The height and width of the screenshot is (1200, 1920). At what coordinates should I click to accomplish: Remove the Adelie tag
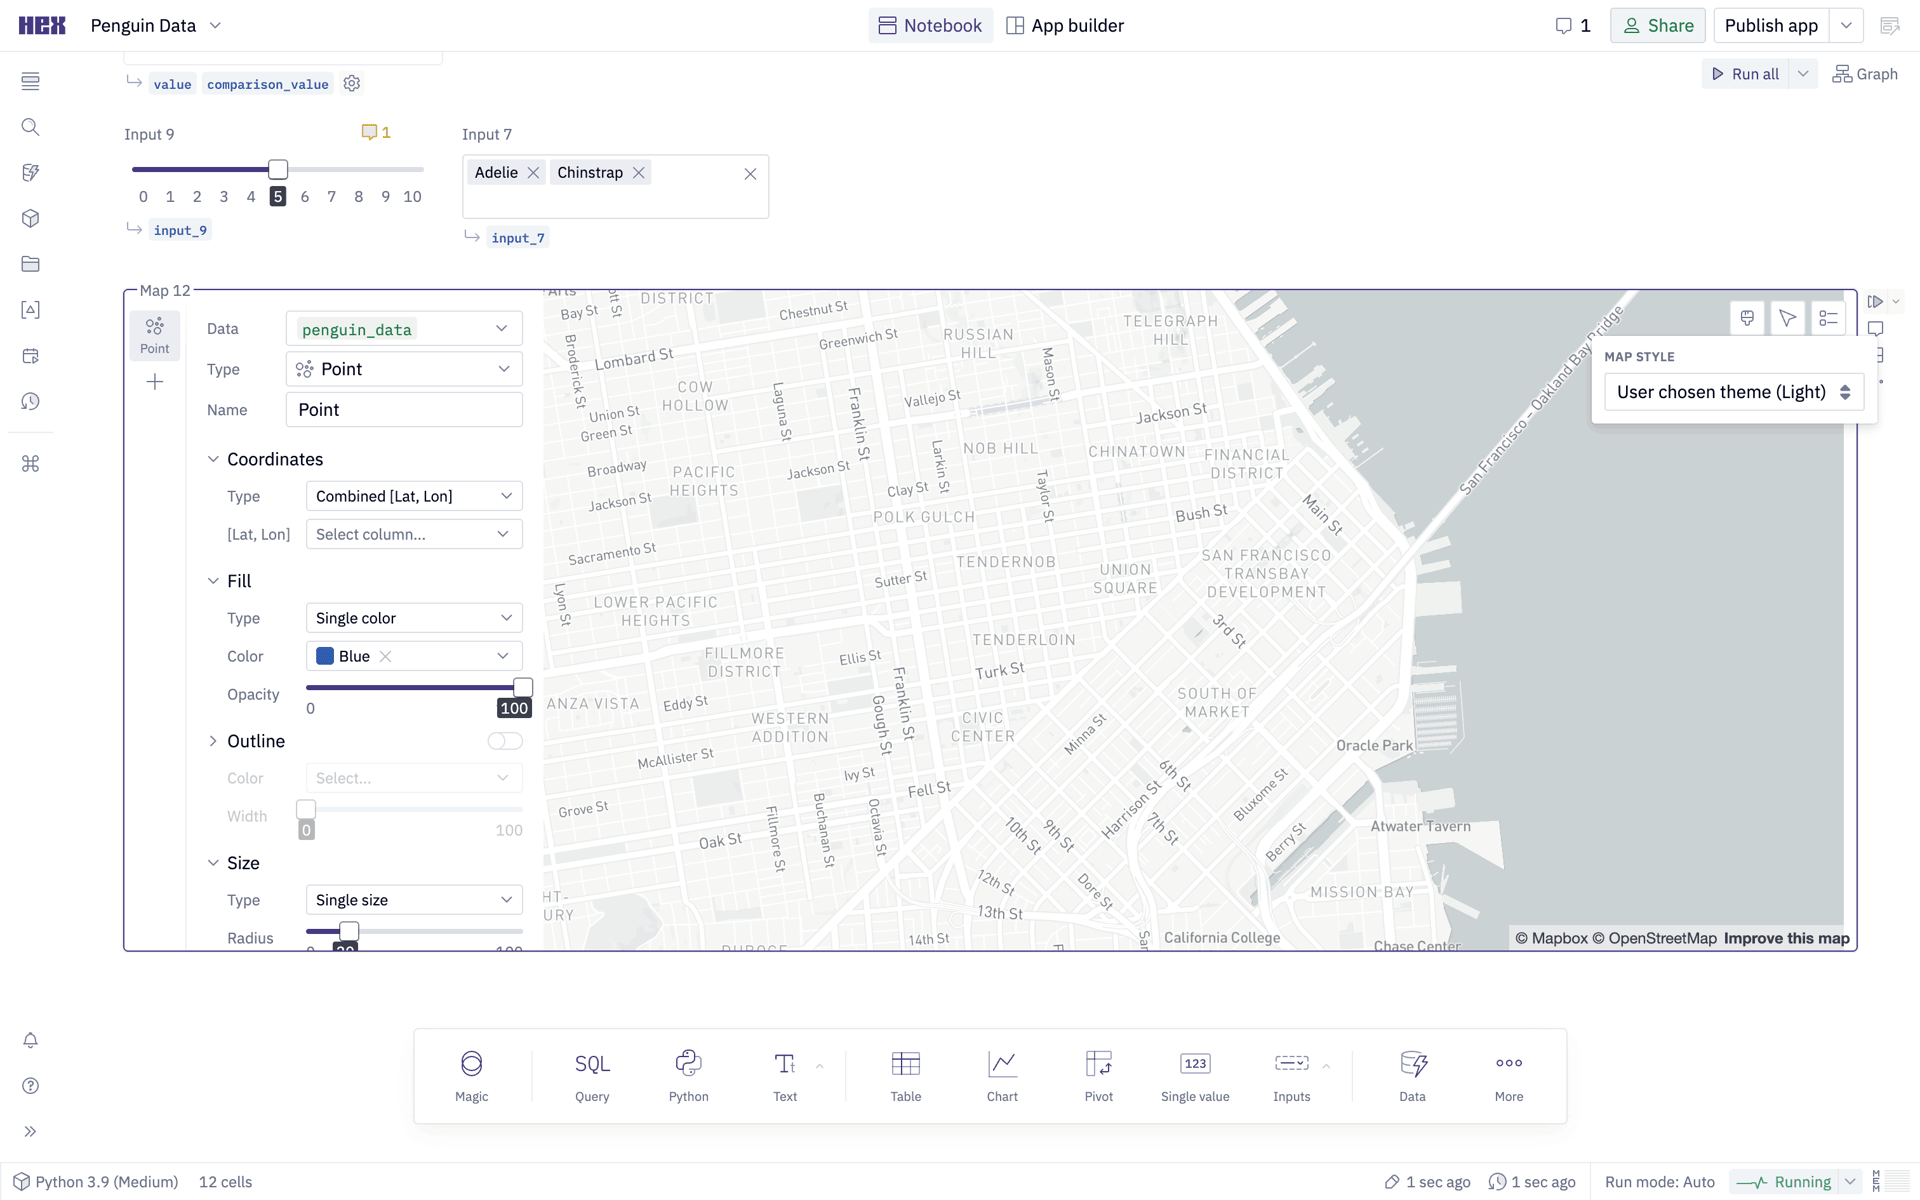[533, 173]
